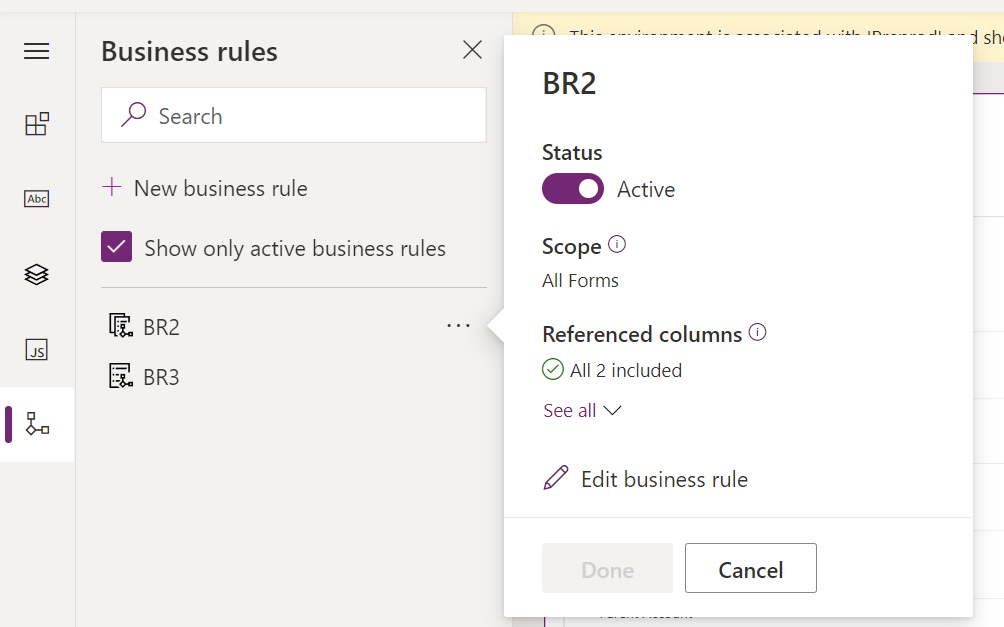Click the BR2 business rule icon
The width and height of the screenshot is (1004, 627).
click(x=122, y=325)
